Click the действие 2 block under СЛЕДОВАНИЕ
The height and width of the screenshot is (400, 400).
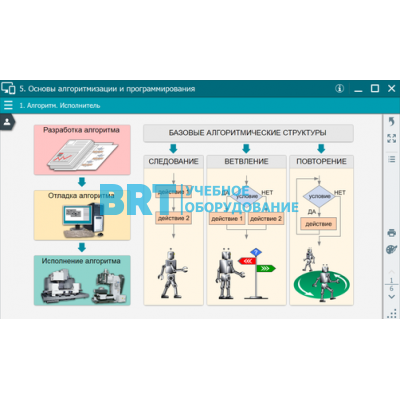[173, 218]
